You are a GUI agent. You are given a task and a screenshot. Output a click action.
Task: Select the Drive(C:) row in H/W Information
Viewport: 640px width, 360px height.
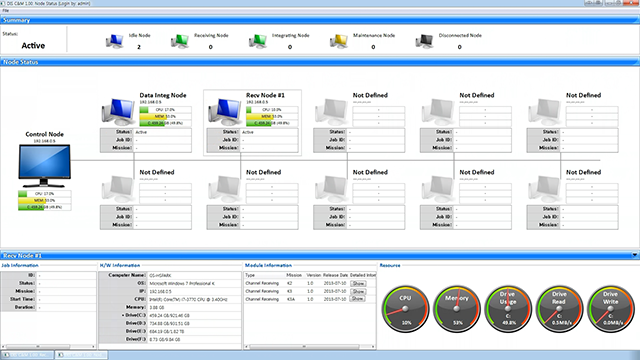tap(170, 316)
